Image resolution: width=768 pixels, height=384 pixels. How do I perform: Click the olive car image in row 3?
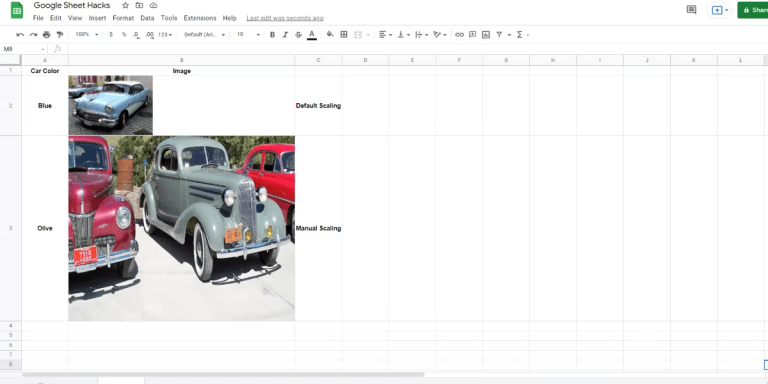click(x=182, y=228)
